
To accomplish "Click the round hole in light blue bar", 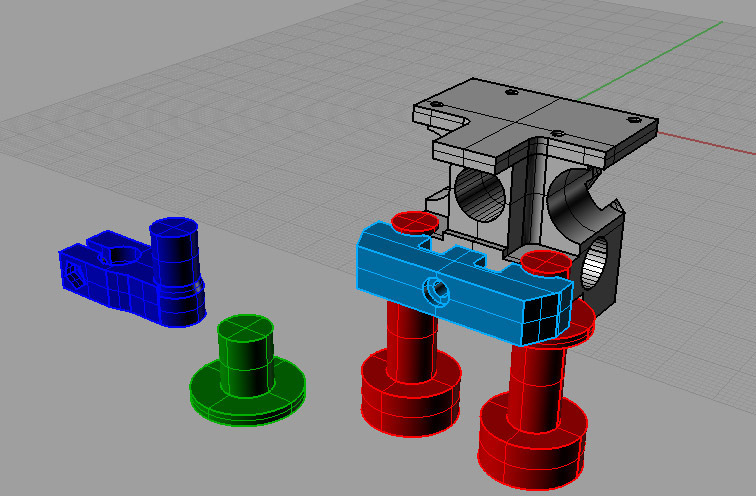I will [x=436, y=291].
